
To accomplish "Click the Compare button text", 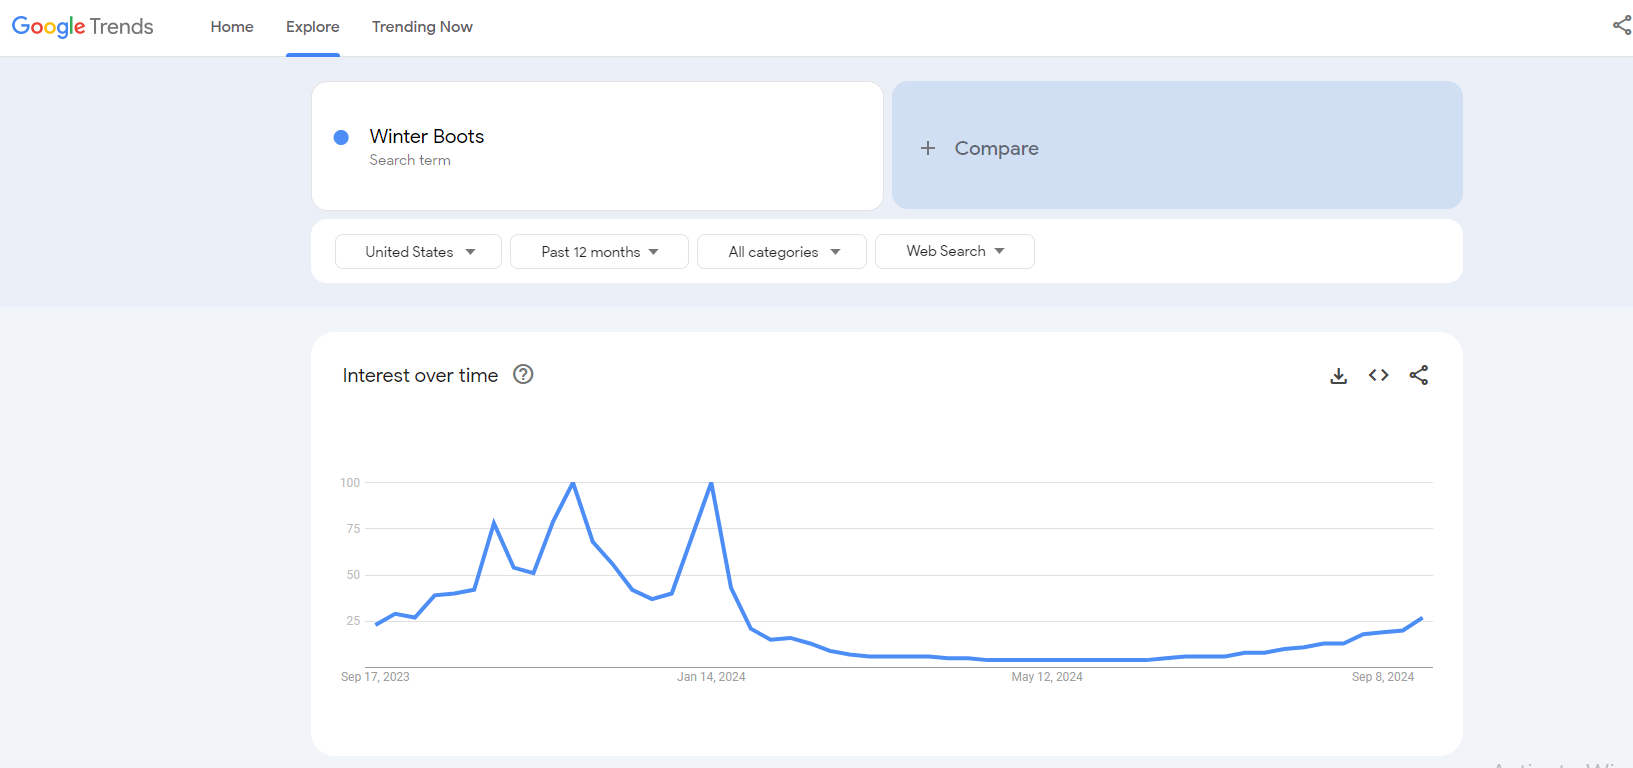I will [996, 148].
